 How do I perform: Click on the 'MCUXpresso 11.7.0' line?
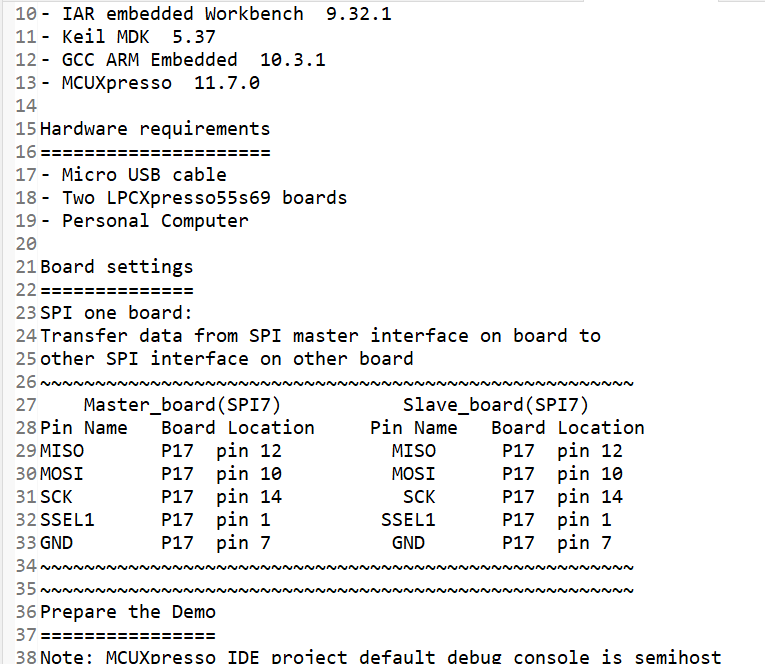[161, 84]
